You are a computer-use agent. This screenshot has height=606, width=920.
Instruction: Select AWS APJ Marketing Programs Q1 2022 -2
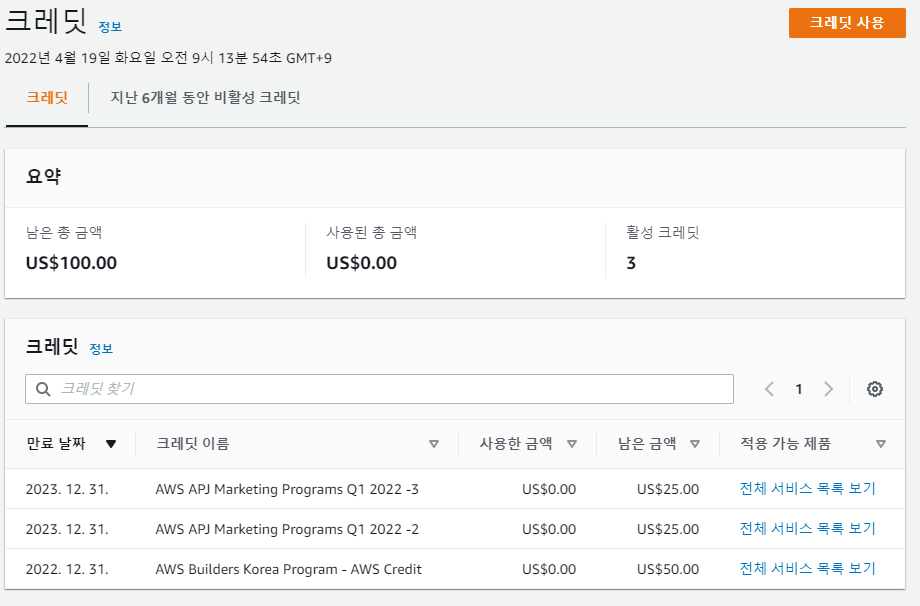tap(287, 529)
